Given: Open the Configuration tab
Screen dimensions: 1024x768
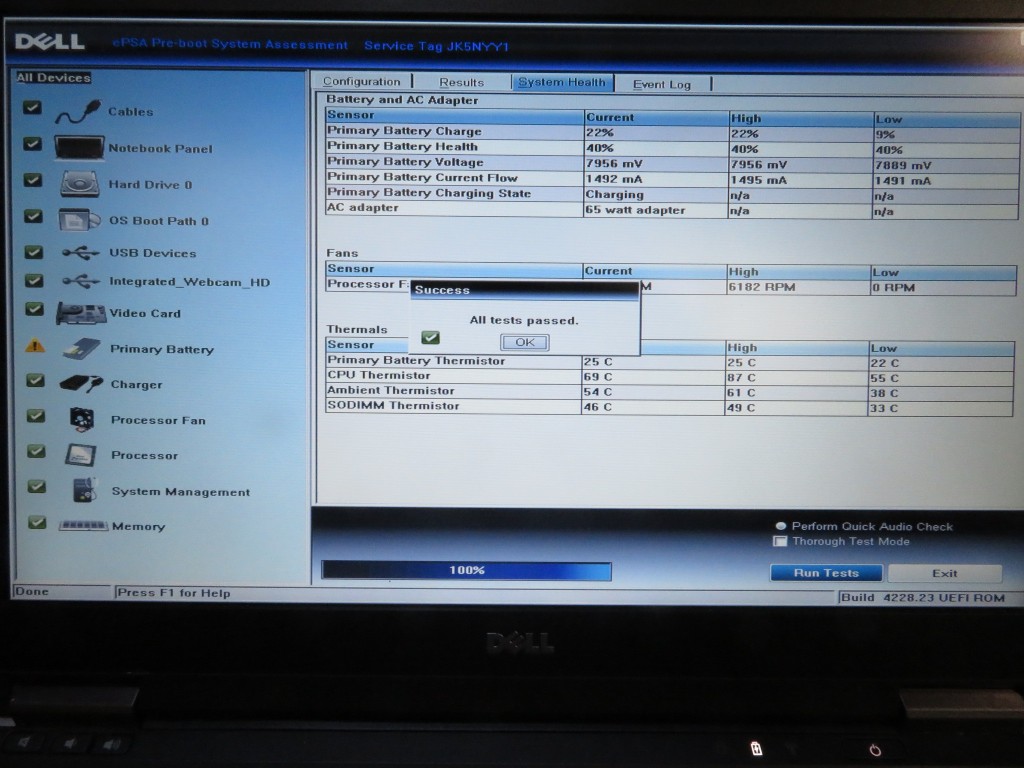Looking at the screenshot, I should coord(362,81).
